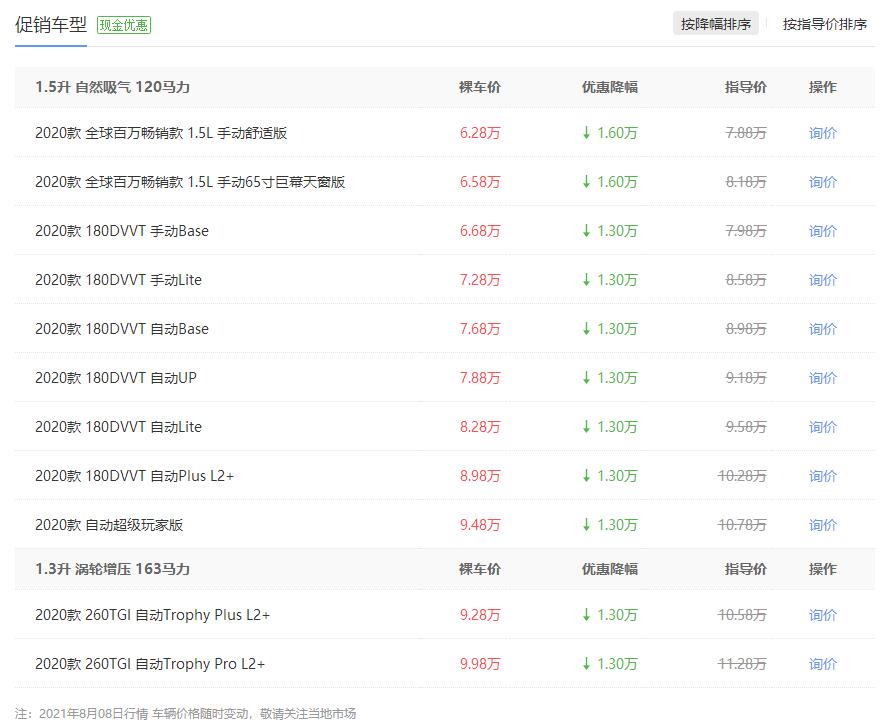Click 询价 for 手动65寸巨幕天窗版

tap(823, 182)
